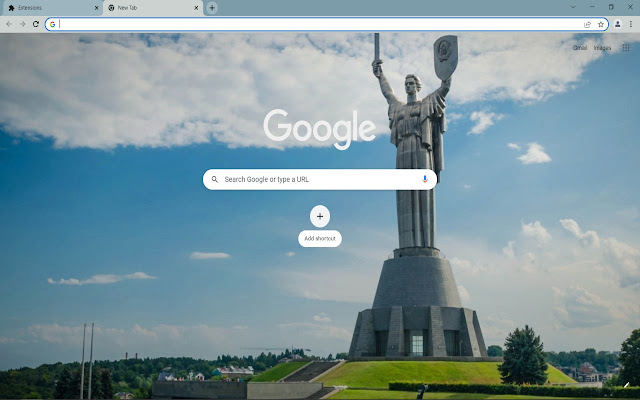Go forward using the forward arrow
This screenshot has width=640, height=400.
pyautogui.click(x=22, y=24)
